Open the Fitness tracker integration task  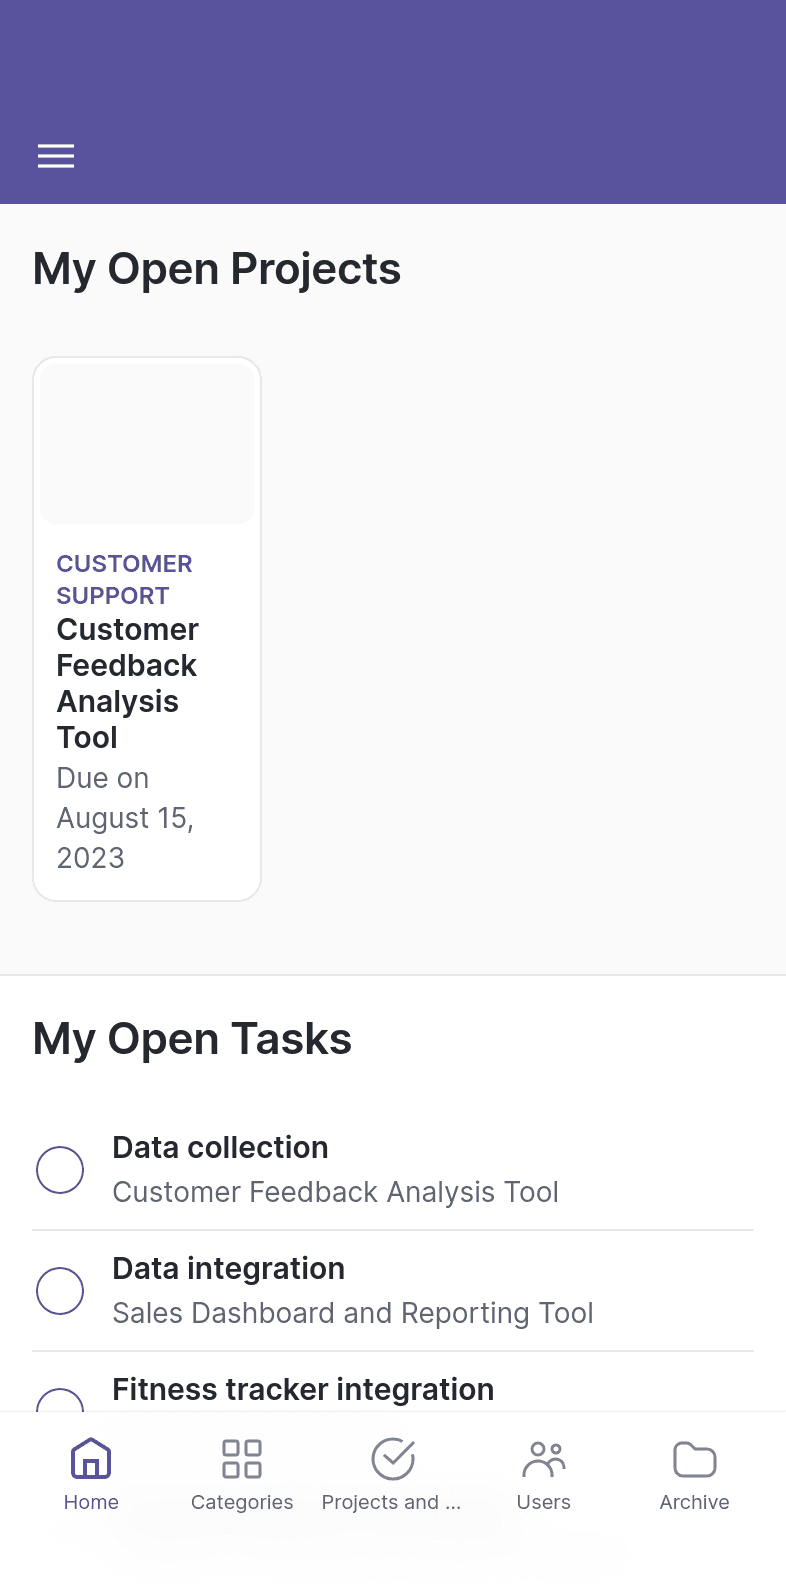303,1390
